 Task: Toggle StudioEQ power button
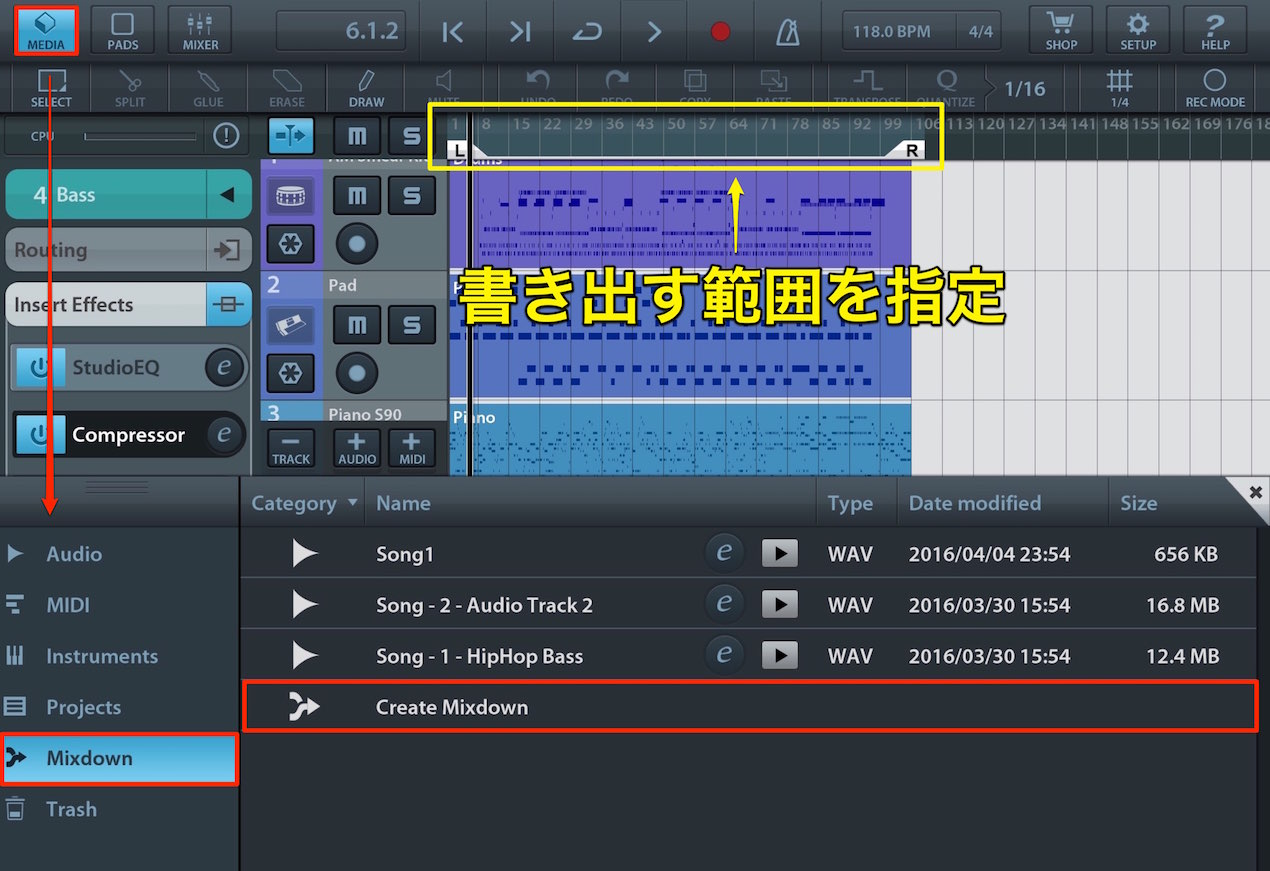pyautogui.click(x=40, y=367)
